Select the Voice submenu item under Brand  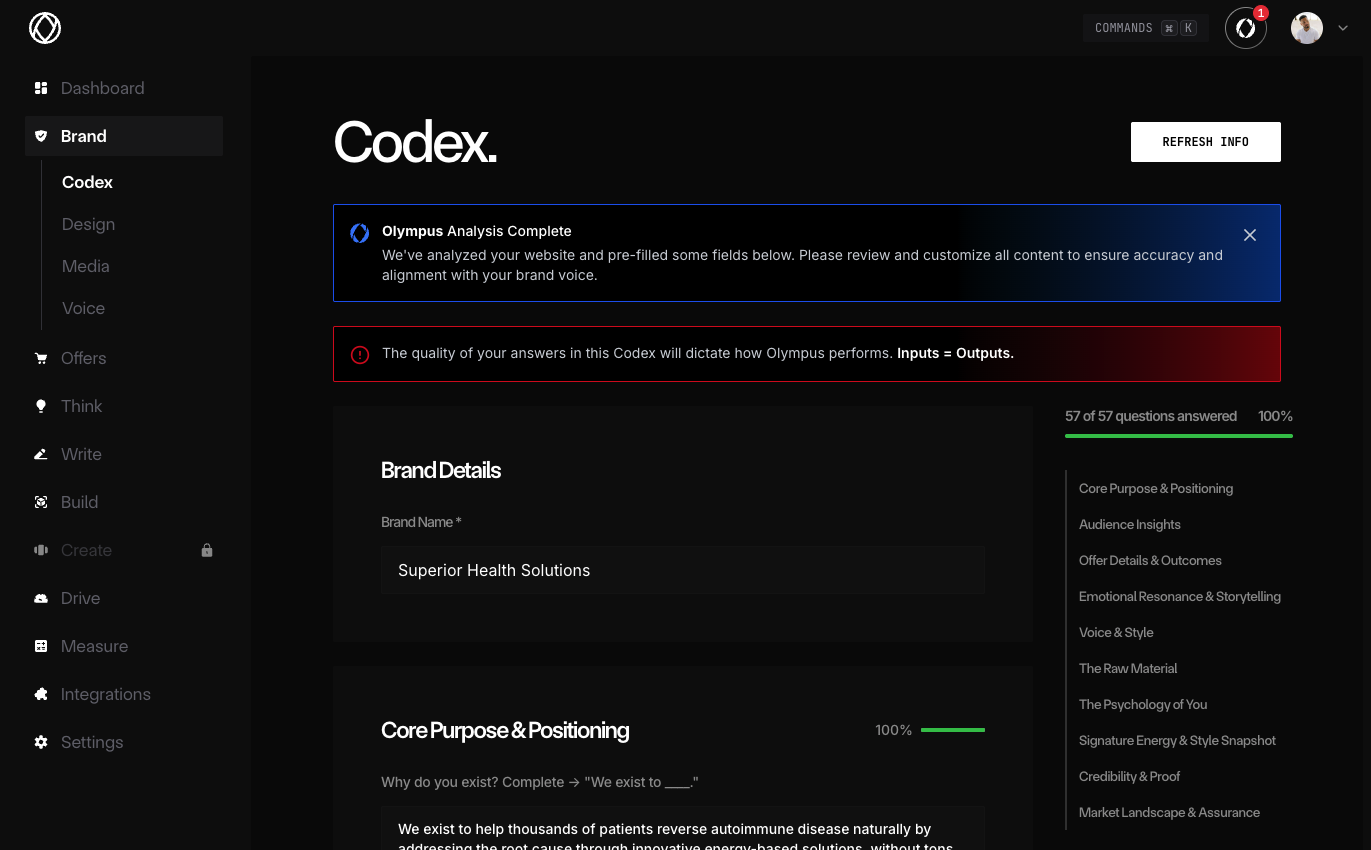(x=83, y=308)
